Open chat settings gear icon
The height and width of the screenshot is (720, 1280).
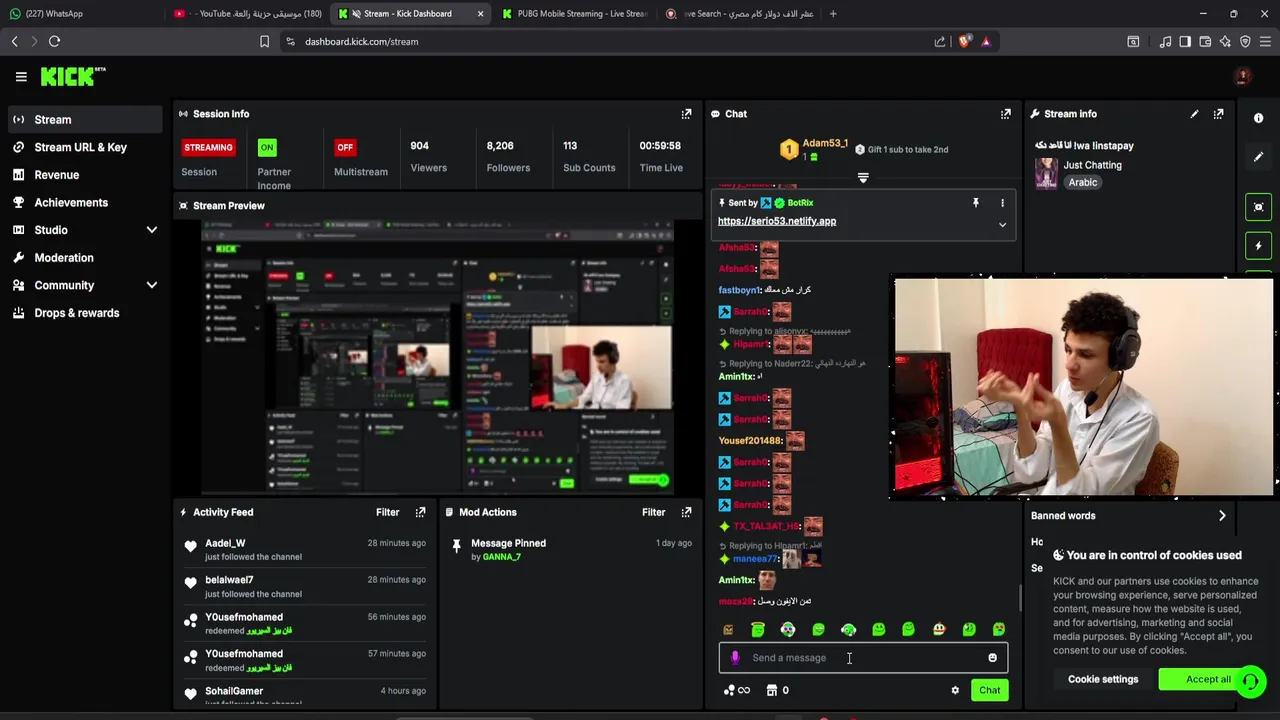(x=955, y=690)
